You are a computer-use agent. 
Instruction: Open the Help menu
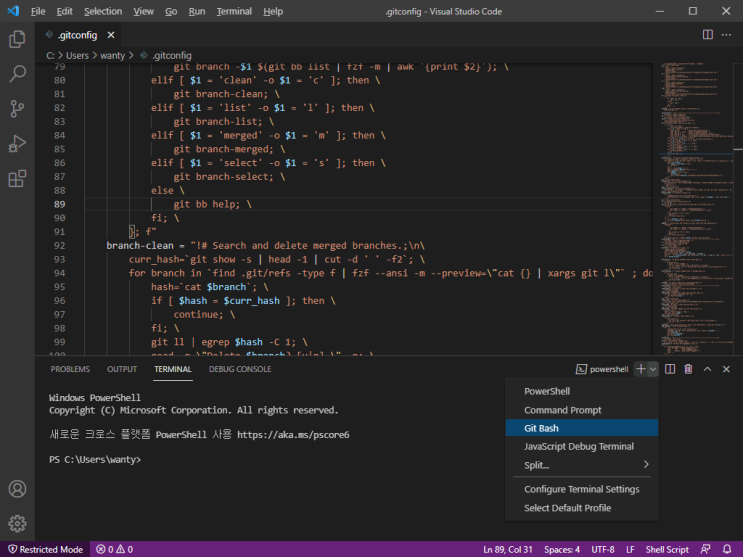click(273, 11)
